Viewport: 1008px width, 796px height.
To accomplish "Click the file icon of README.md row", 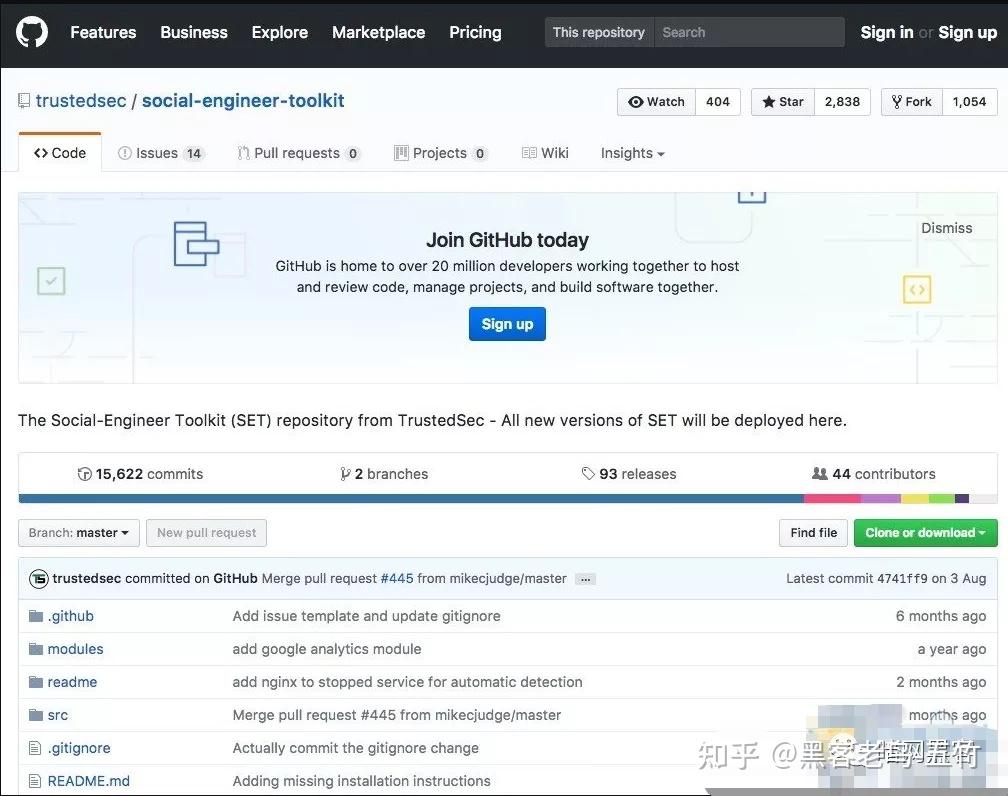I will click(x=35, y=781).
